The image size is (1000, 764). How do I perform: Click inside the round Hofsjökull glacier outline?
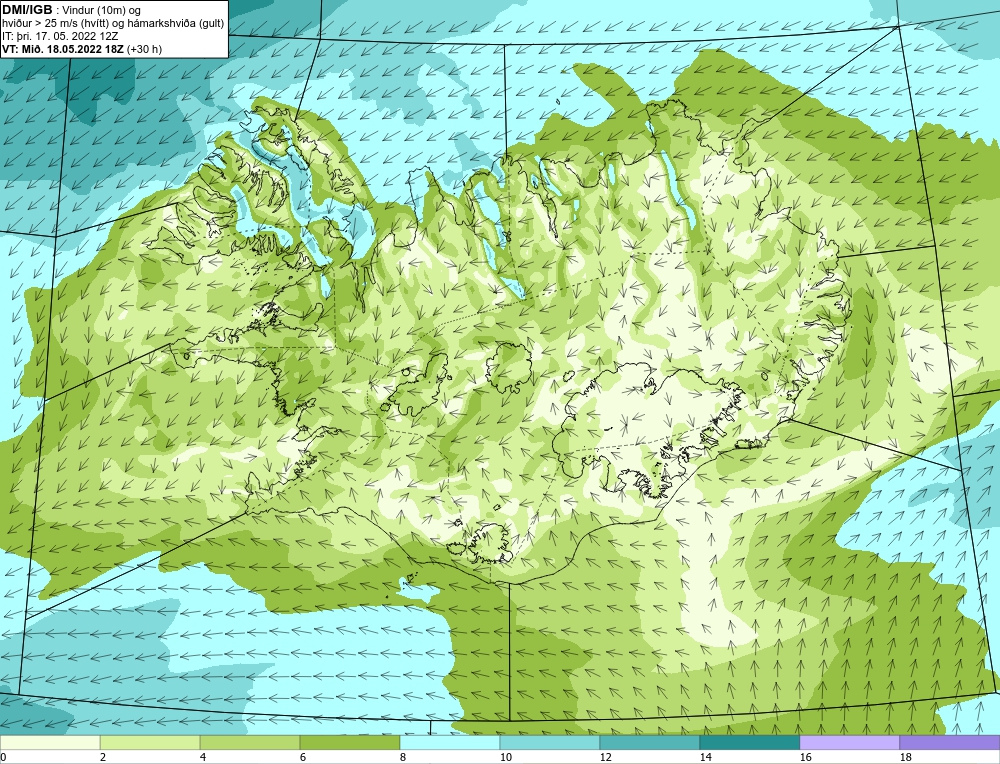(x=509, y=367)
